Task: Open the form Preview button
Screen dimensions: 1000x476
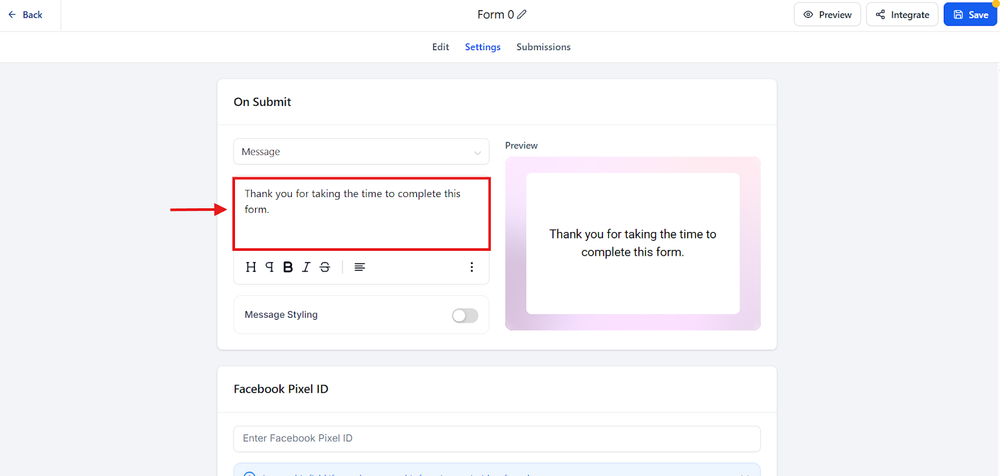Action: [827, 15]
